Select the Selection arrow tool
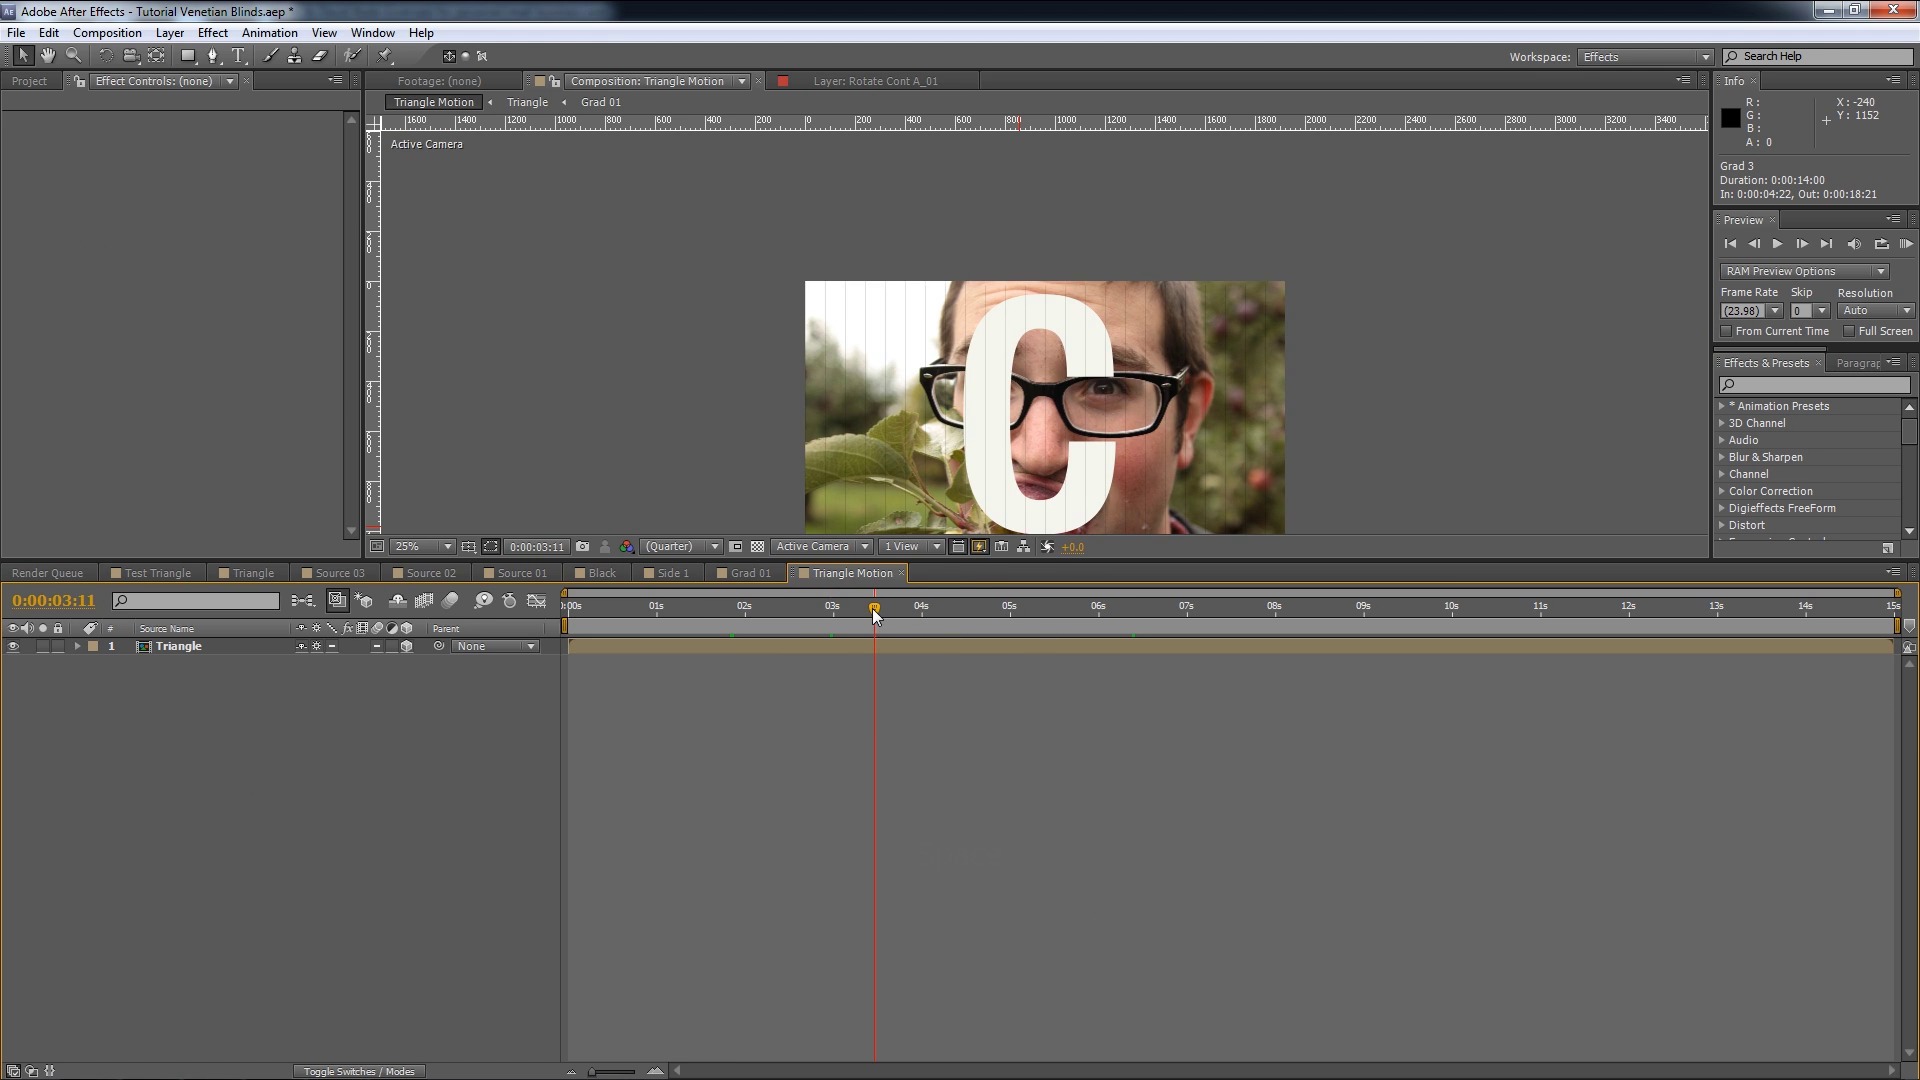 [x=23, y=56]
